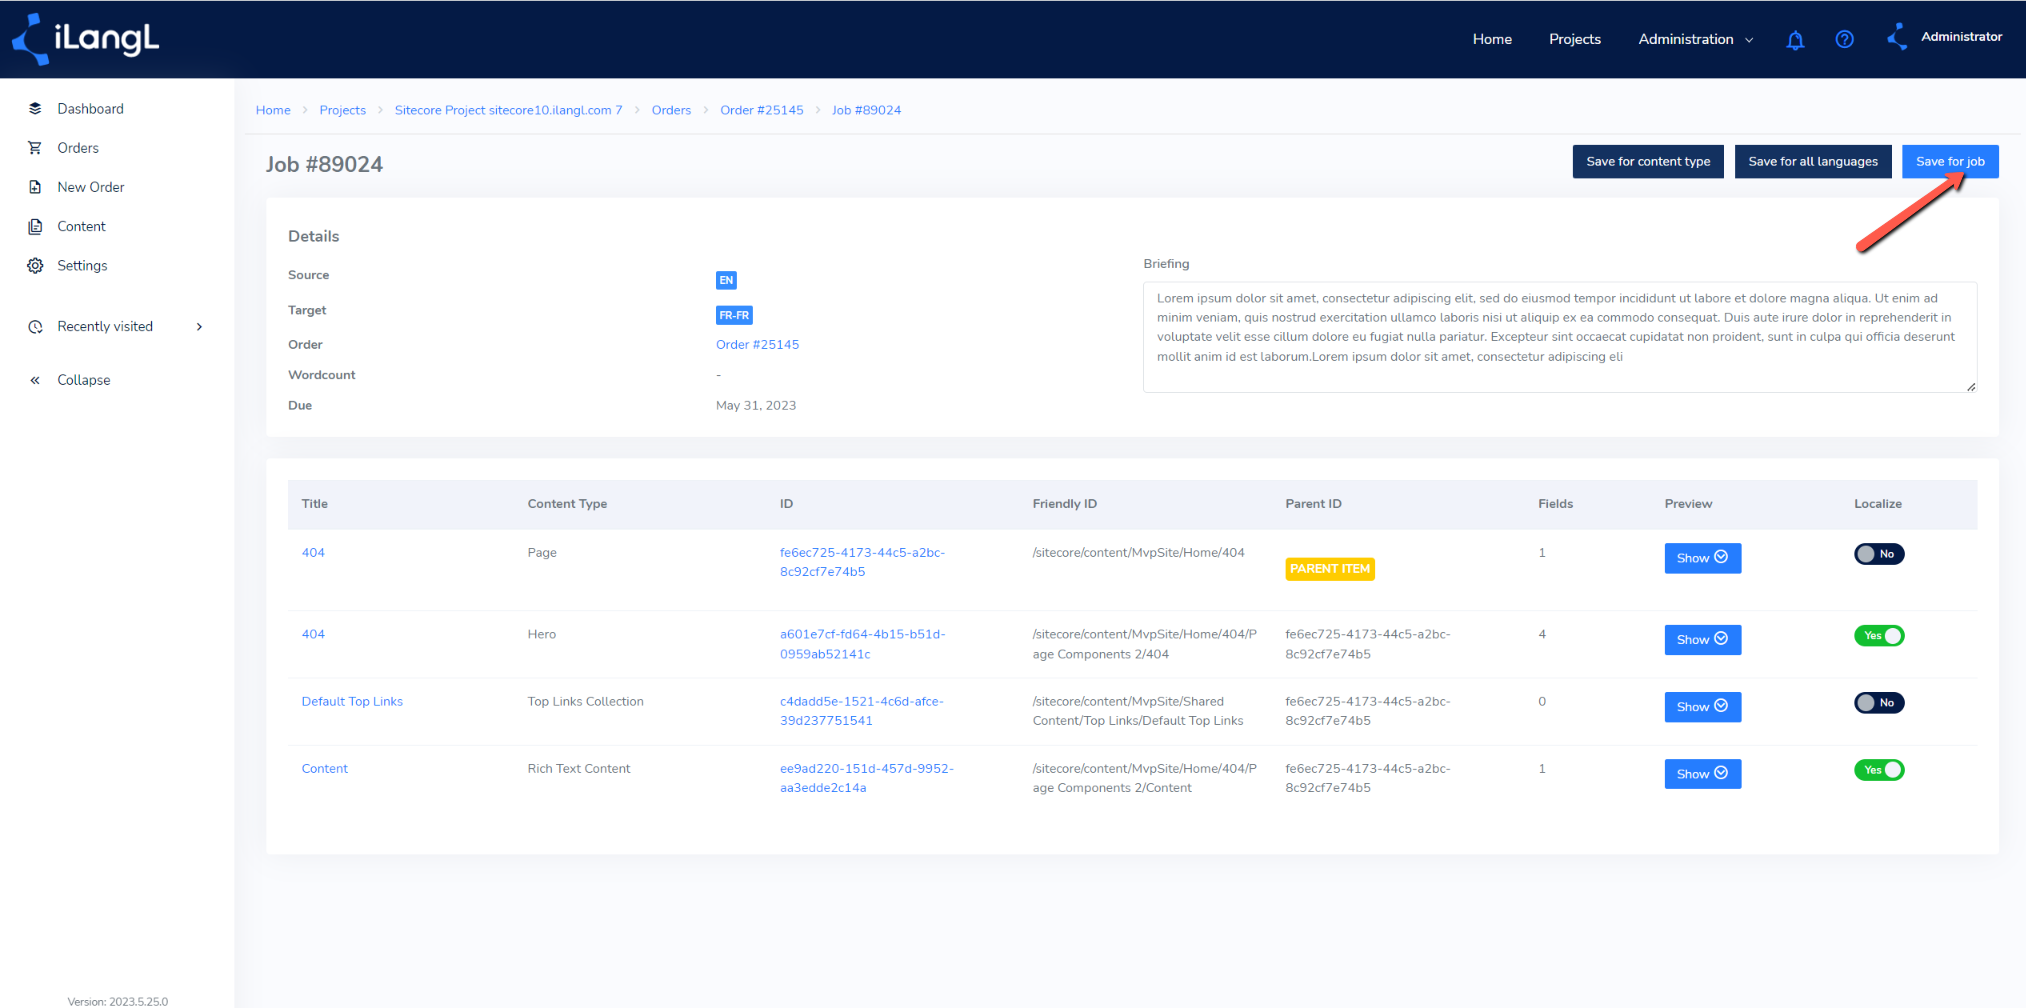Toggle Localize for the 404 Hero row
This screenshot has width=2026, height=1008.
point(1878,636)
